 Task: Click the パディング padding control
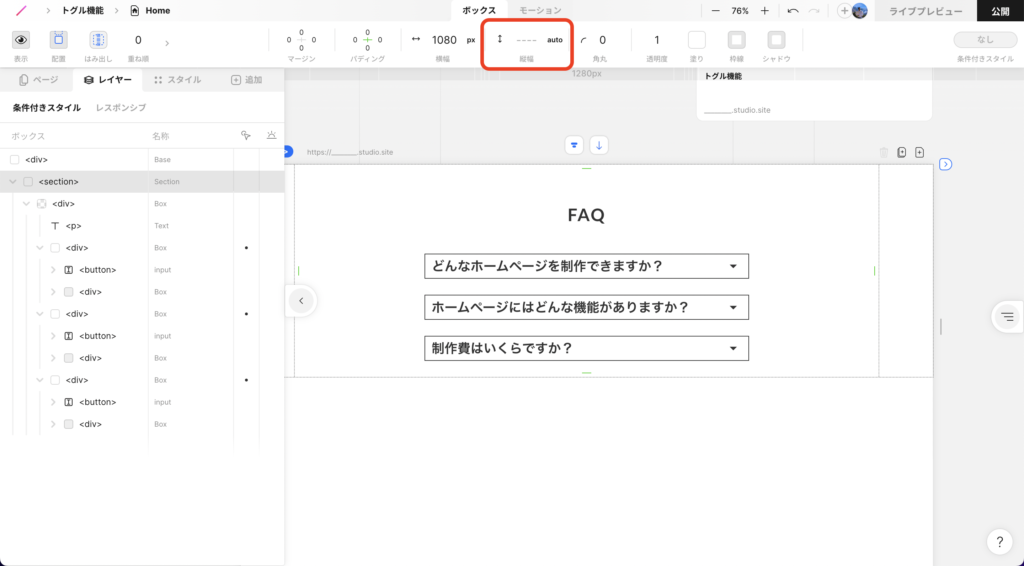pos(367,40)
